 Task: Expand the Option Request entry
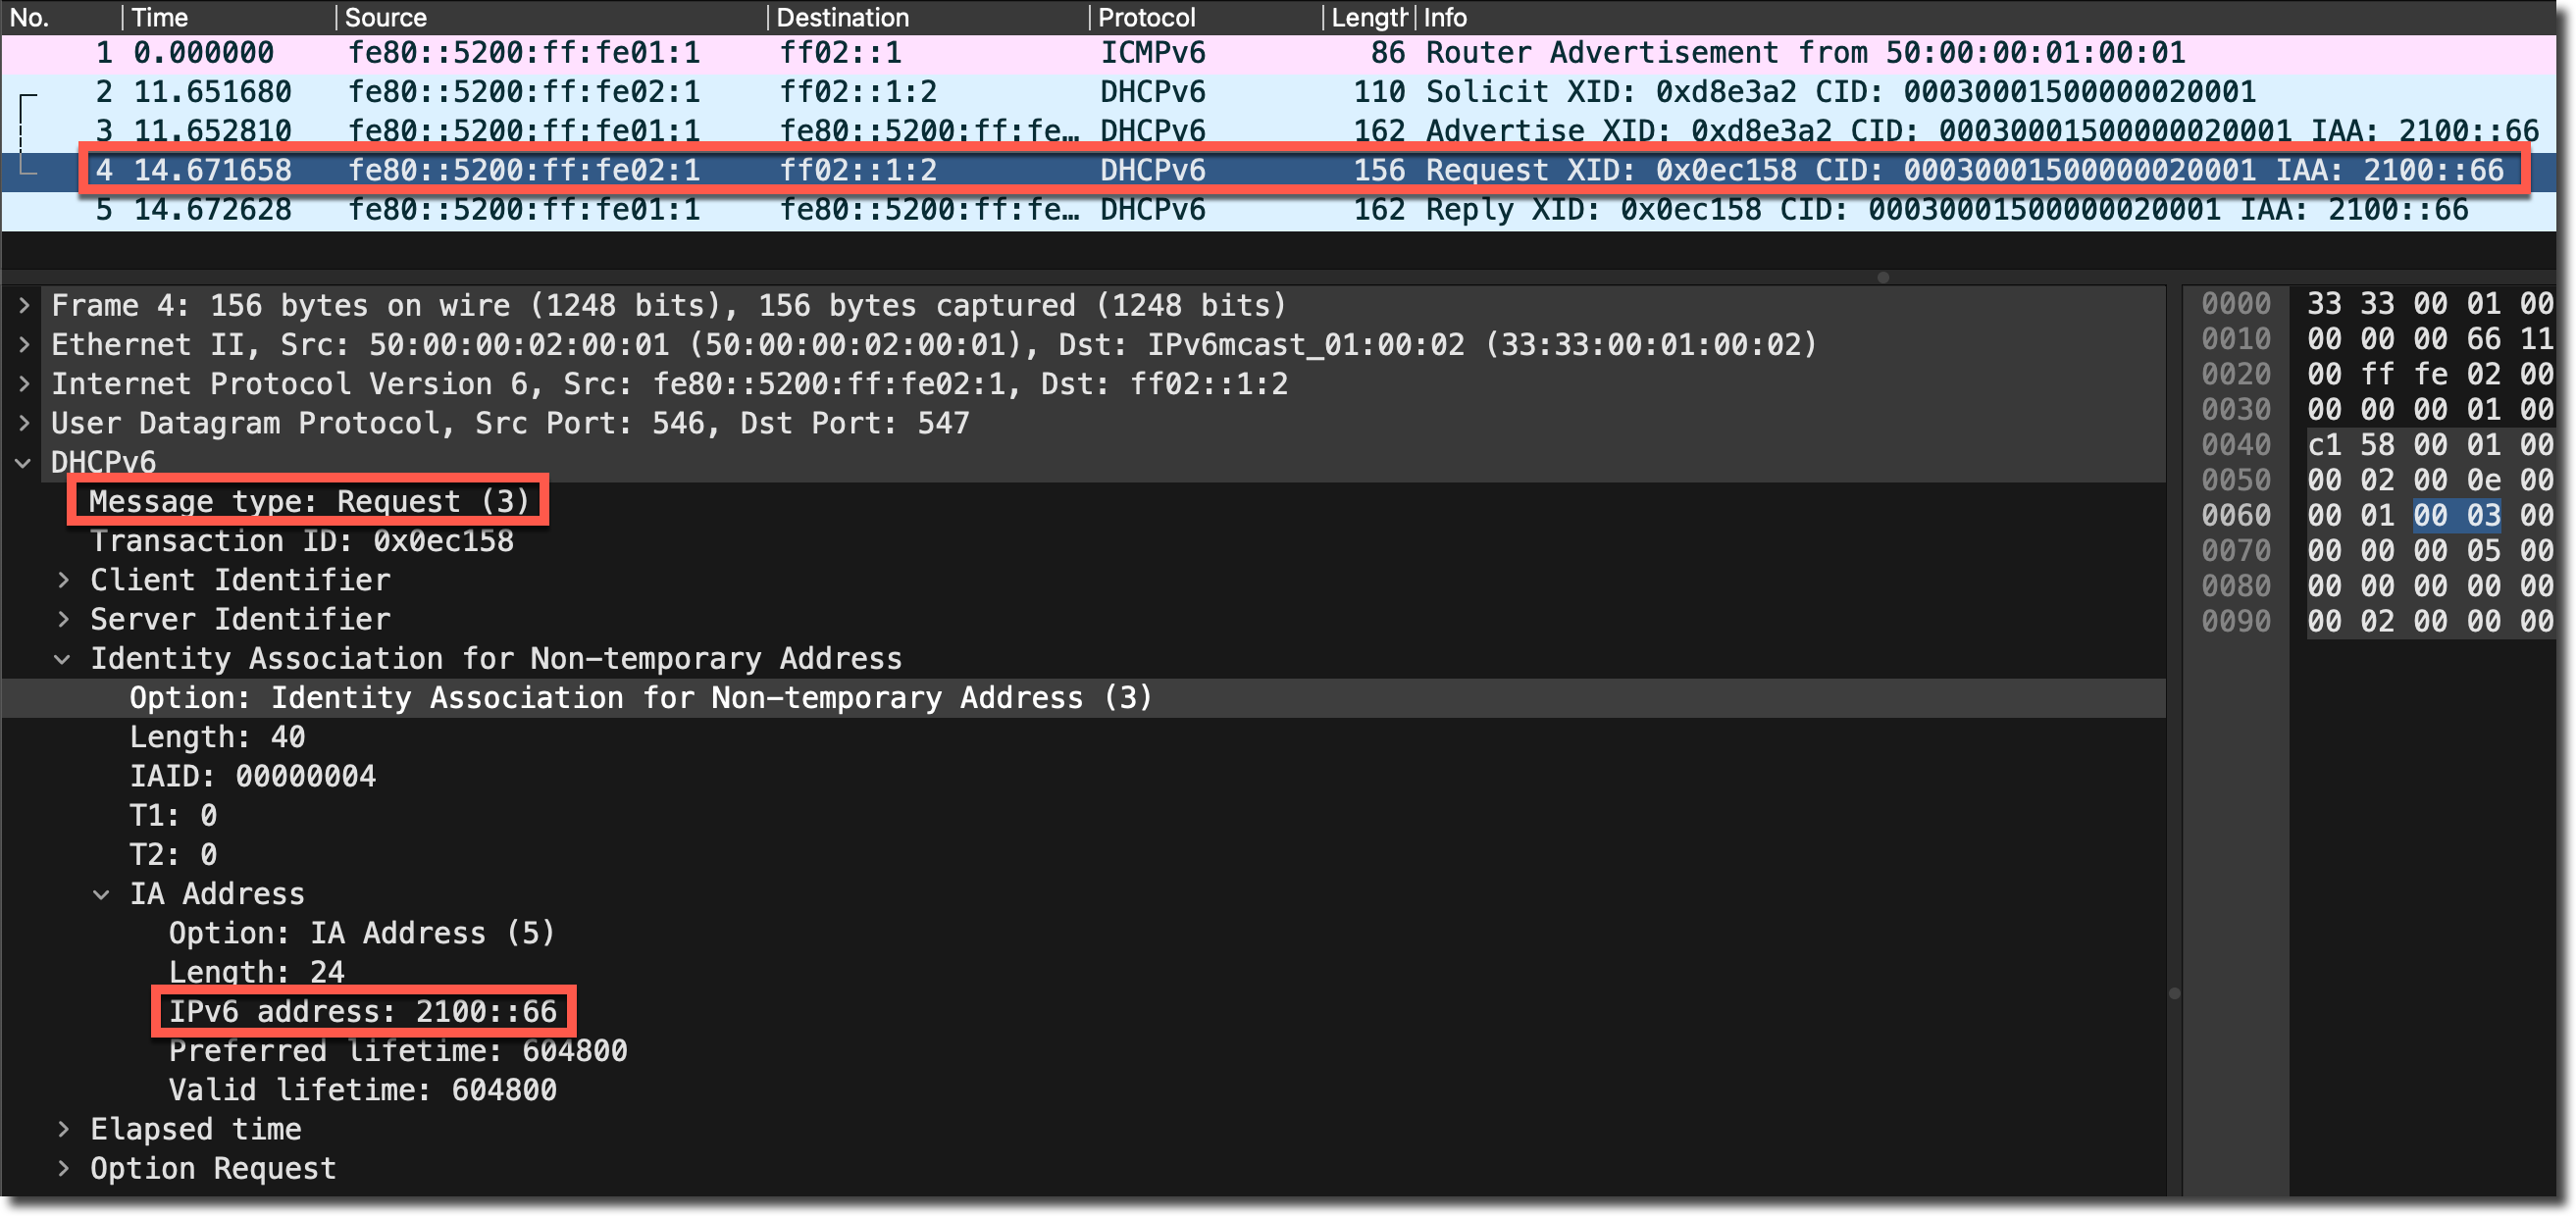[x=63, y=1169]
